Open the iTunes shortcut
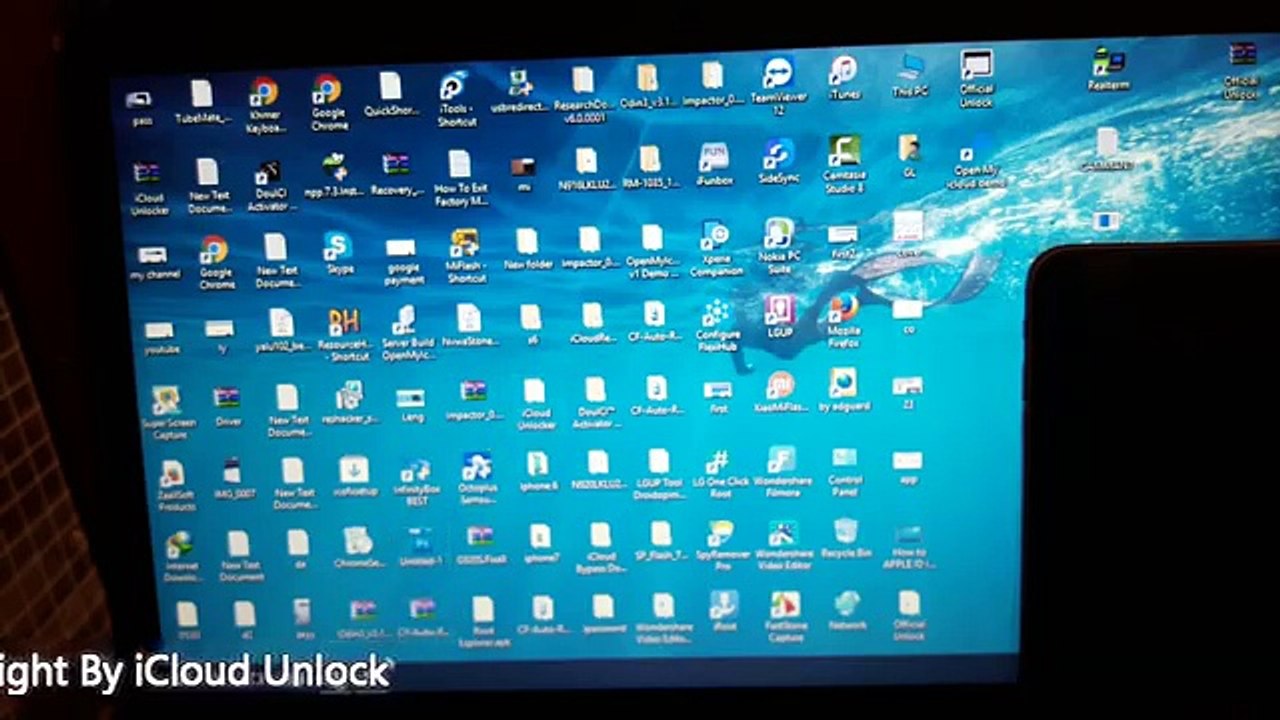Image resolution: width=1280 pixels, height=720 pixels. point(843,77)
